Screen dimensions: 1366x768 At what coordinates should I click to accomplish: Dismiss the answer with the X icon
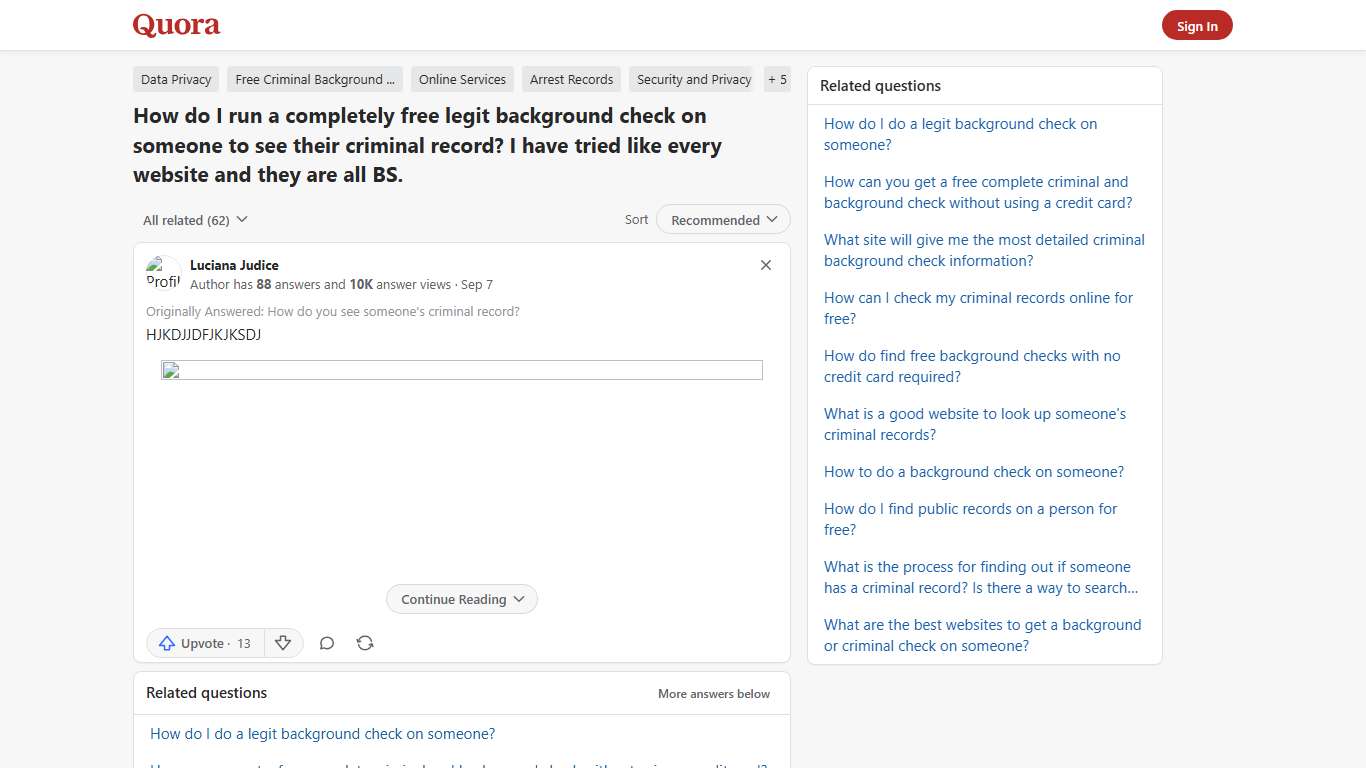coord(765,265)
